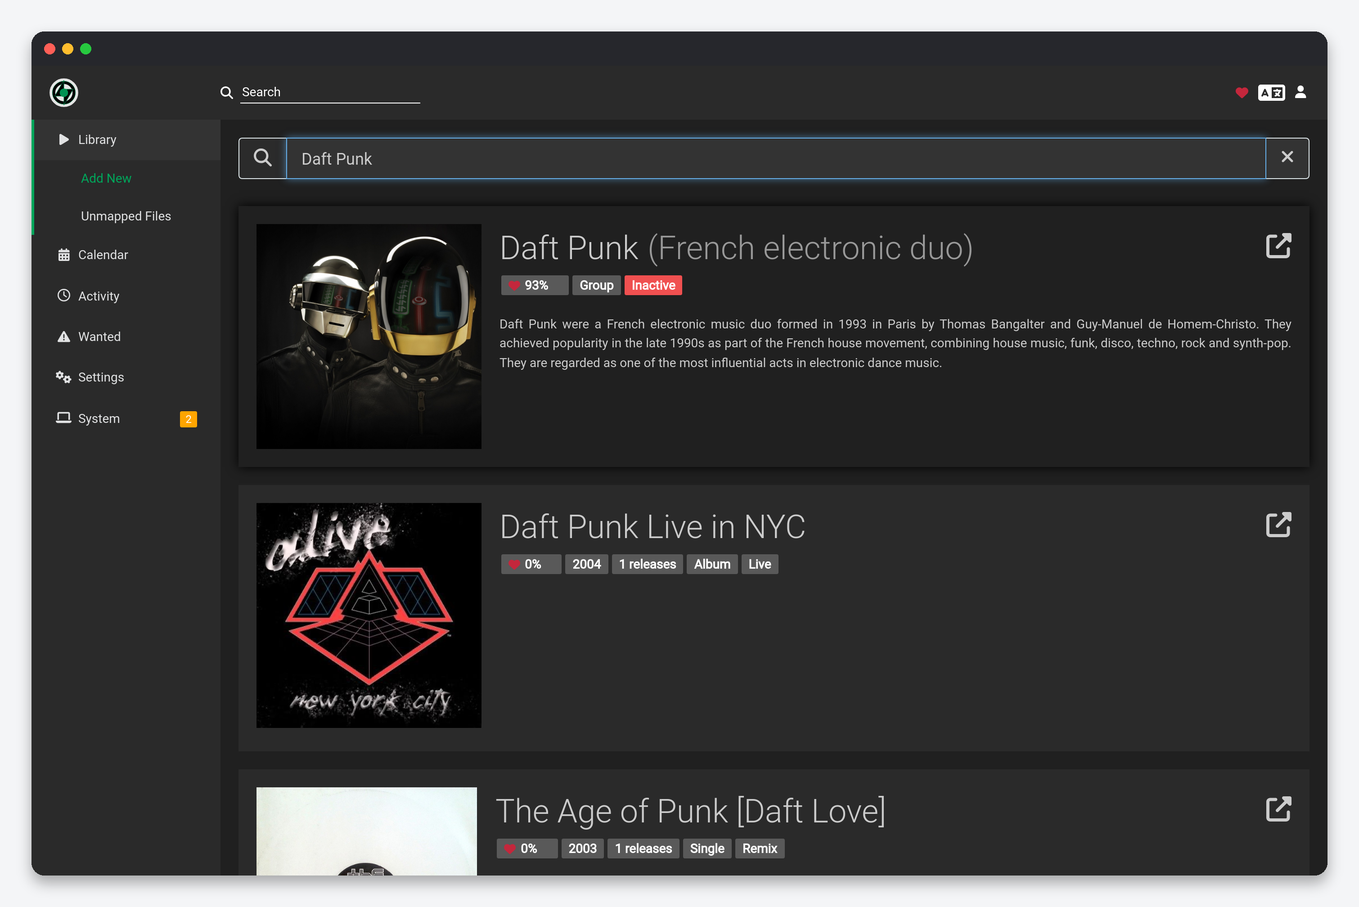Click the red heart donate icon
The width and height of the screenshot is (1359, 907).
click(x=1242, y=92)
